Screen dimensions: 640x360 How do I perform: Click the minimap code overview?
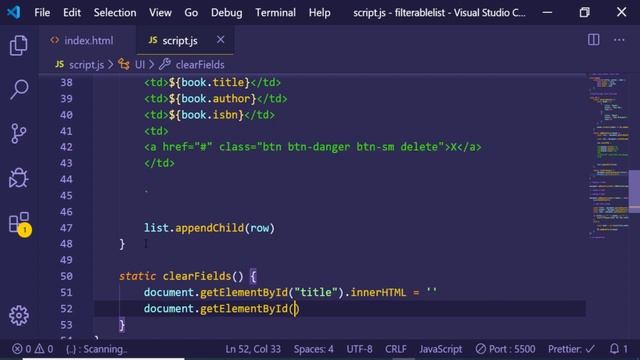pos(608,155)
